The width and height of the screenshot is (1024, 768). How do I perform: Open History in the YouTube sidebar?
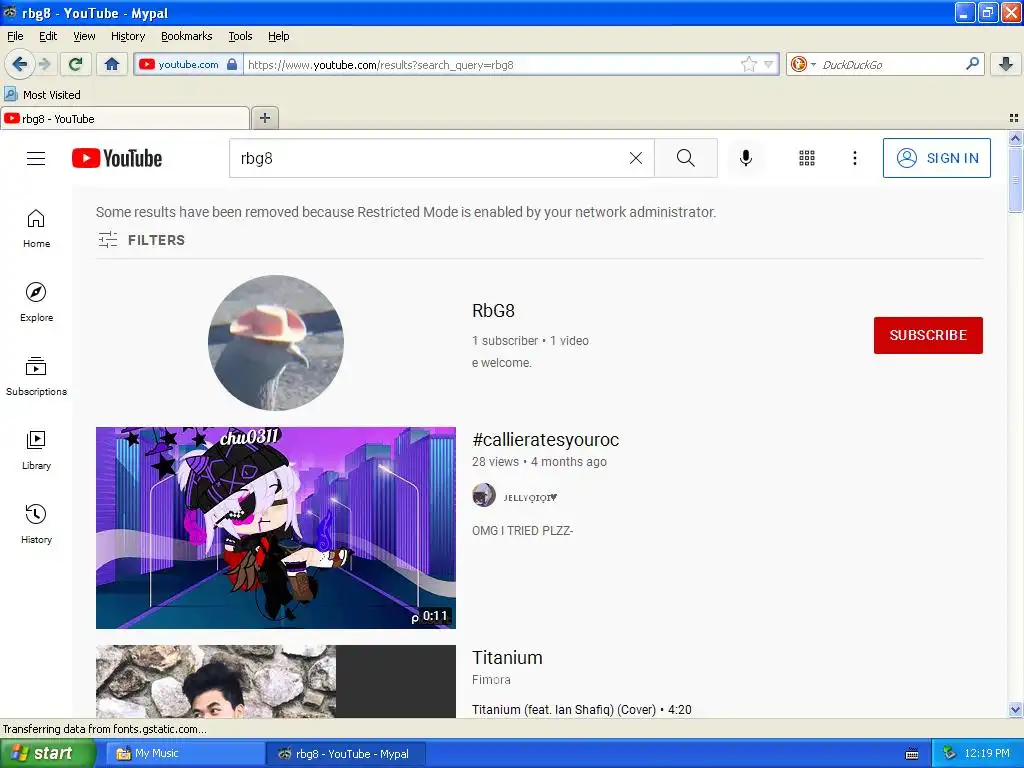[36, 524]
